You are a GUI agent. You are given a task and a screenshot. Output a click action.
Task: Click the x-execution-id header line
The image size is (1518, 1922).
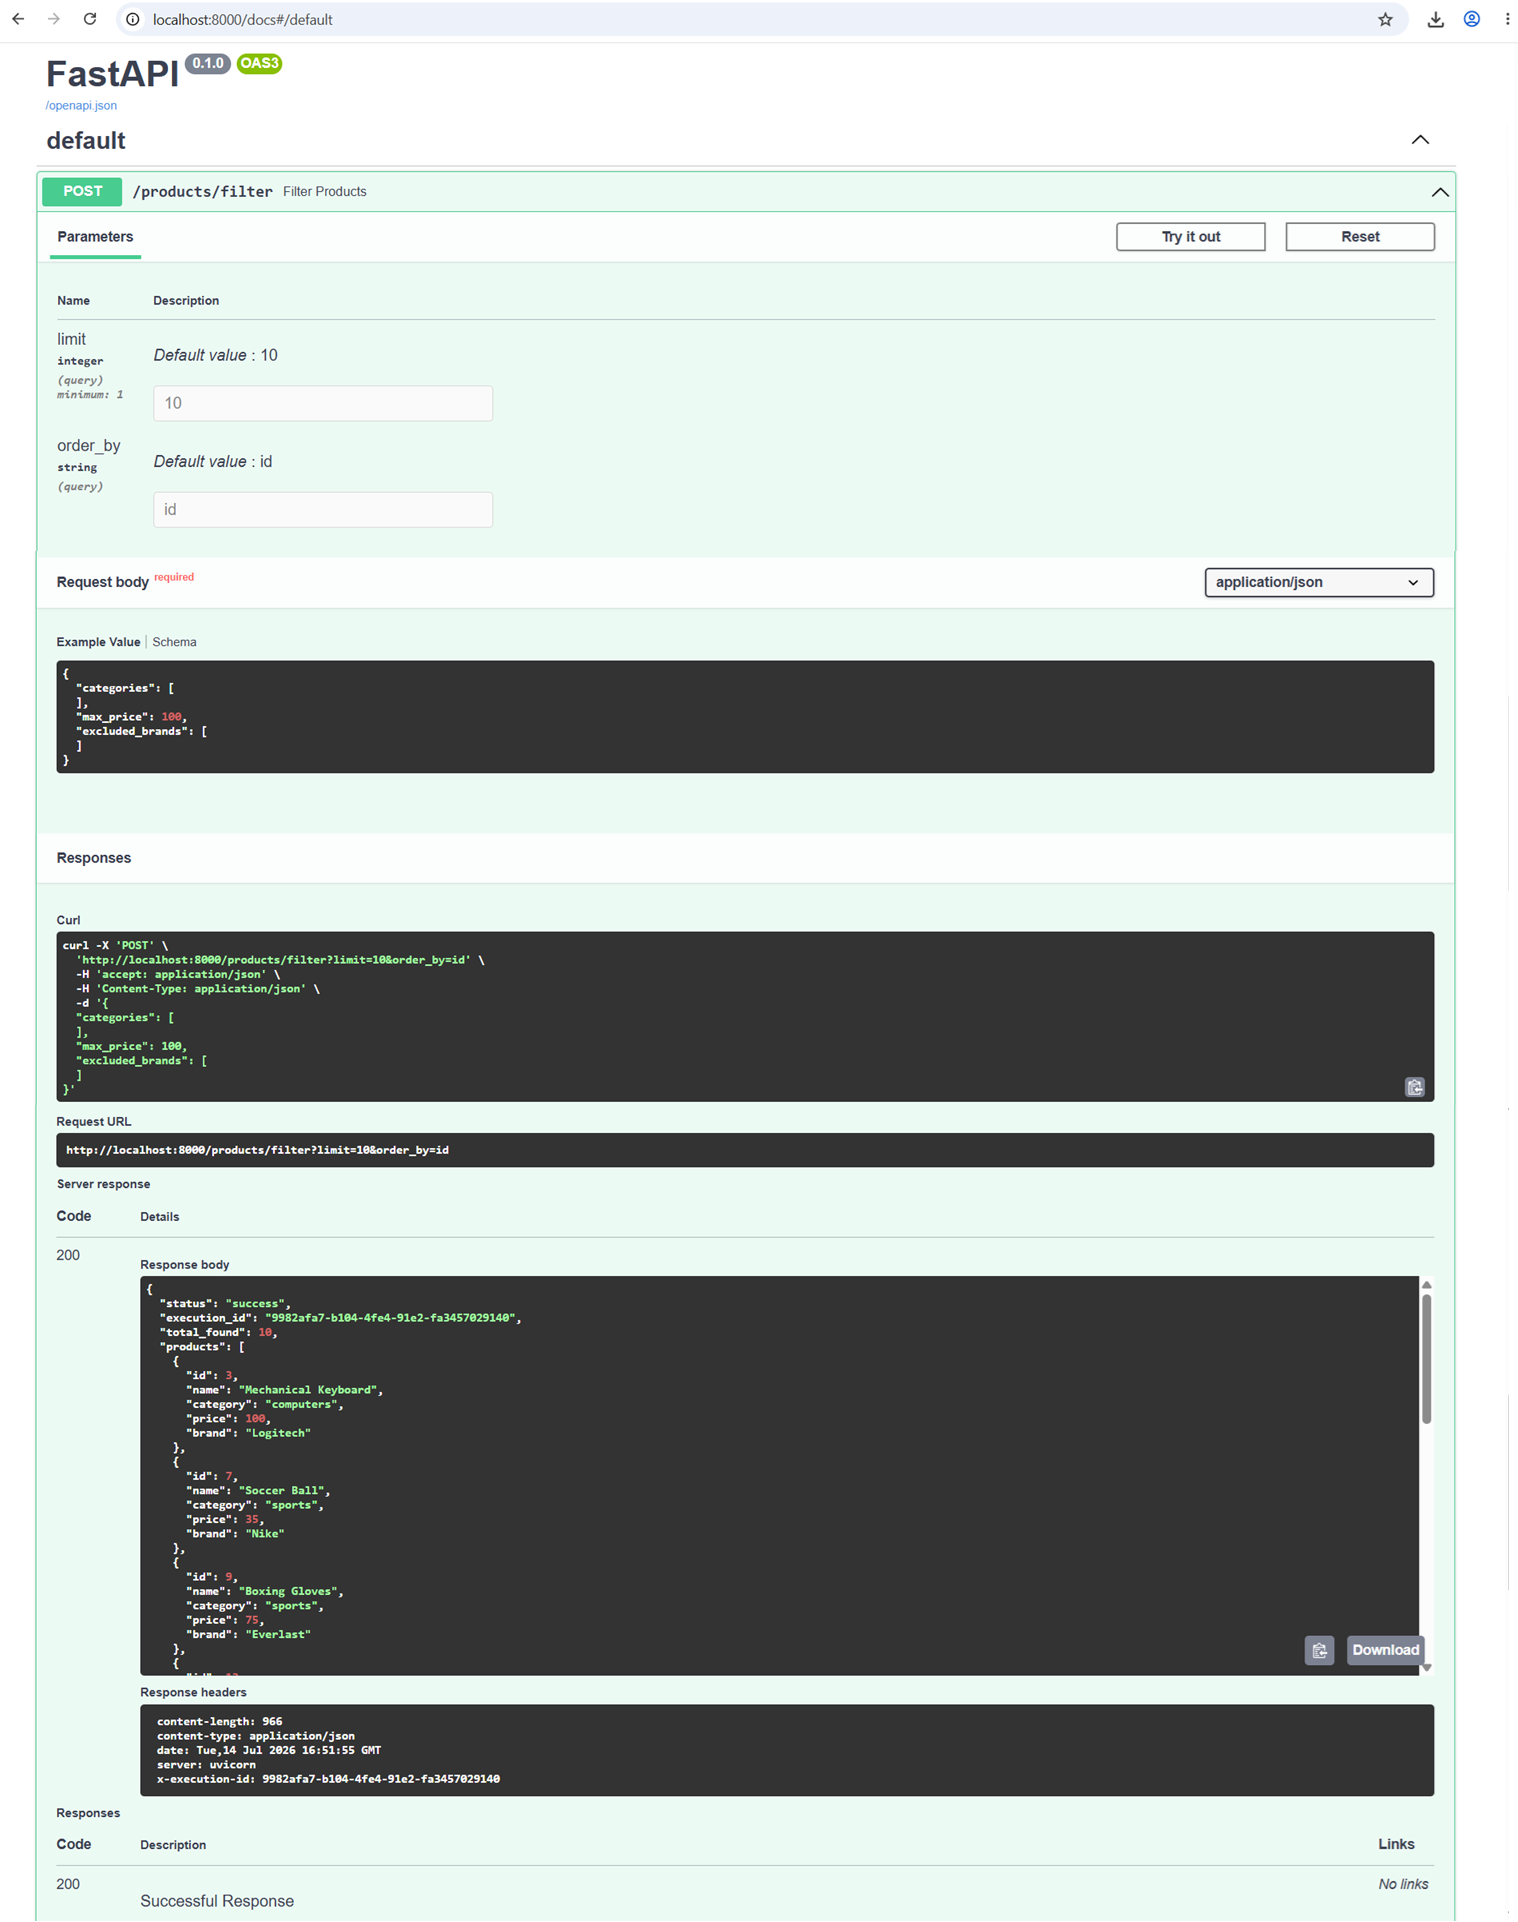328,1779
